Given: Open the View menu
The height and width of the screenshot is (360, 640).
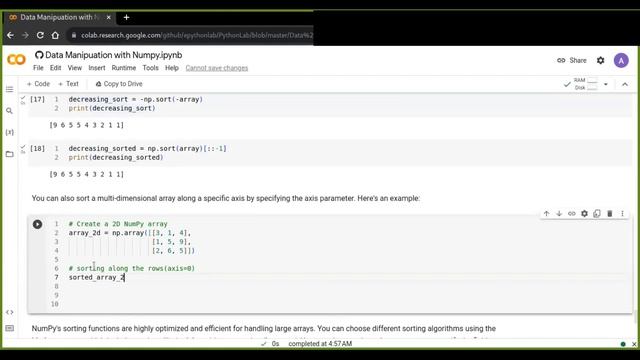Looking at the screenshot, I should (x=75, y=68).
